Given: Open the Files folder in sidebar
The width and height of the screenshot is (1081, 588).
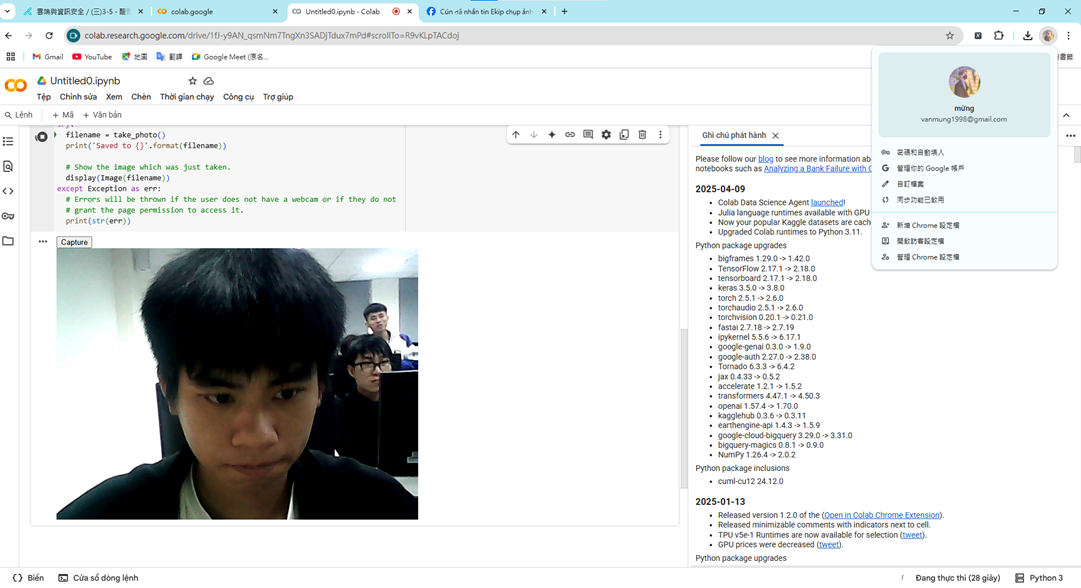Looking at the screenshot, I should tap(9, 241).
